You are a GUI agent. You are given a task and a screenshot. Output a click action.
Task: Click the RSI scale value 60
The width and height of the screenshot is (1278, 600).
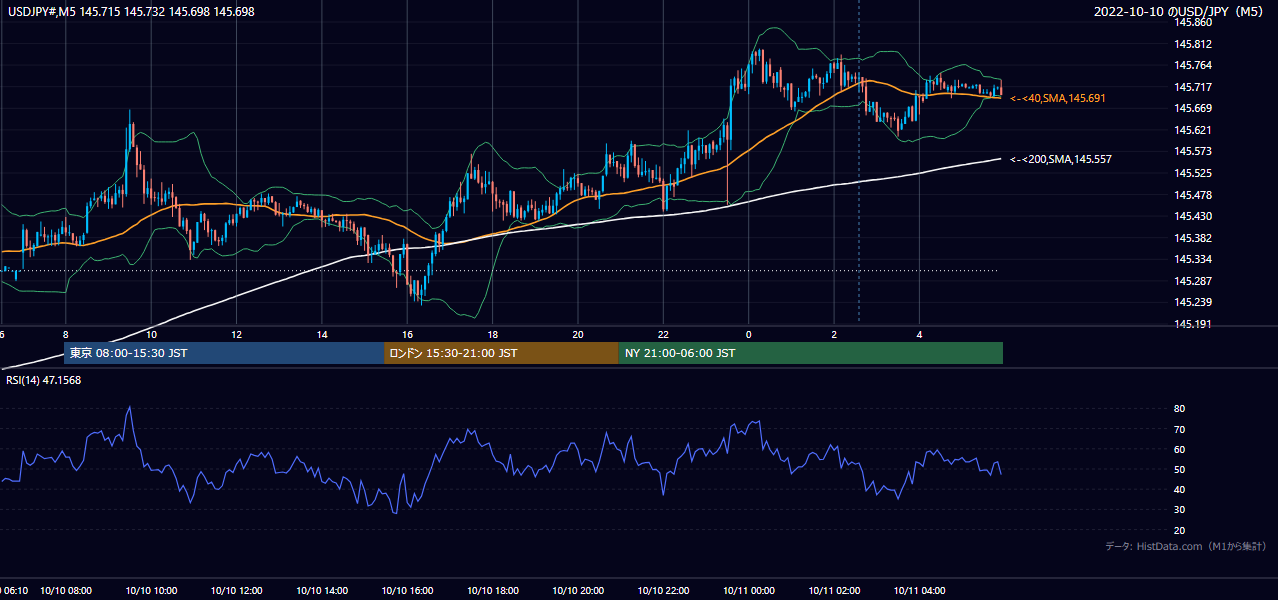click(1179, 449)
